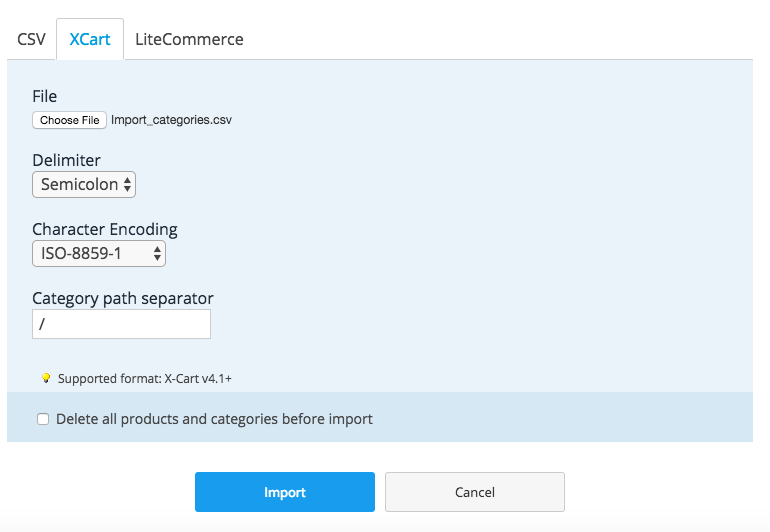This screenshot has height=532, width=770.
Task: Switch to the CSV tab
Action: (x=31, y=40)
